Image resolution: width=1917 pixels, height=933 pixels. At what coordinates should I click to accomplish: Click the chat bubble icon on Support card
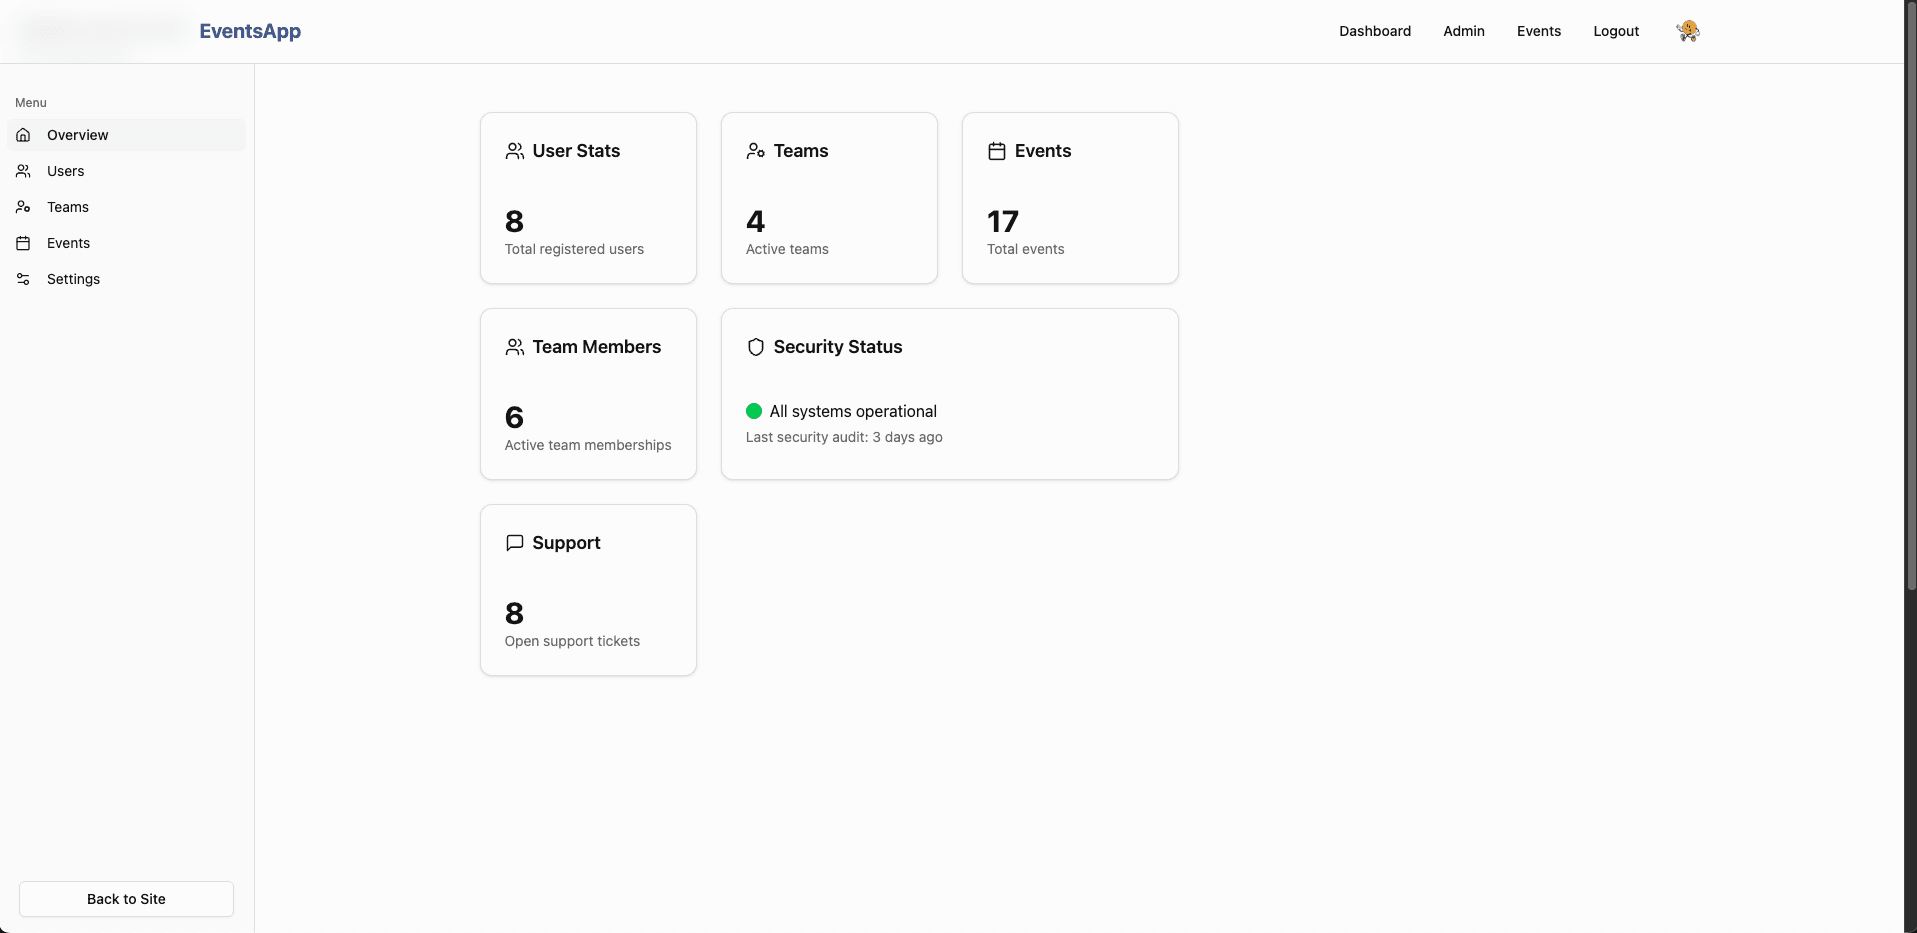pos(515,542)
